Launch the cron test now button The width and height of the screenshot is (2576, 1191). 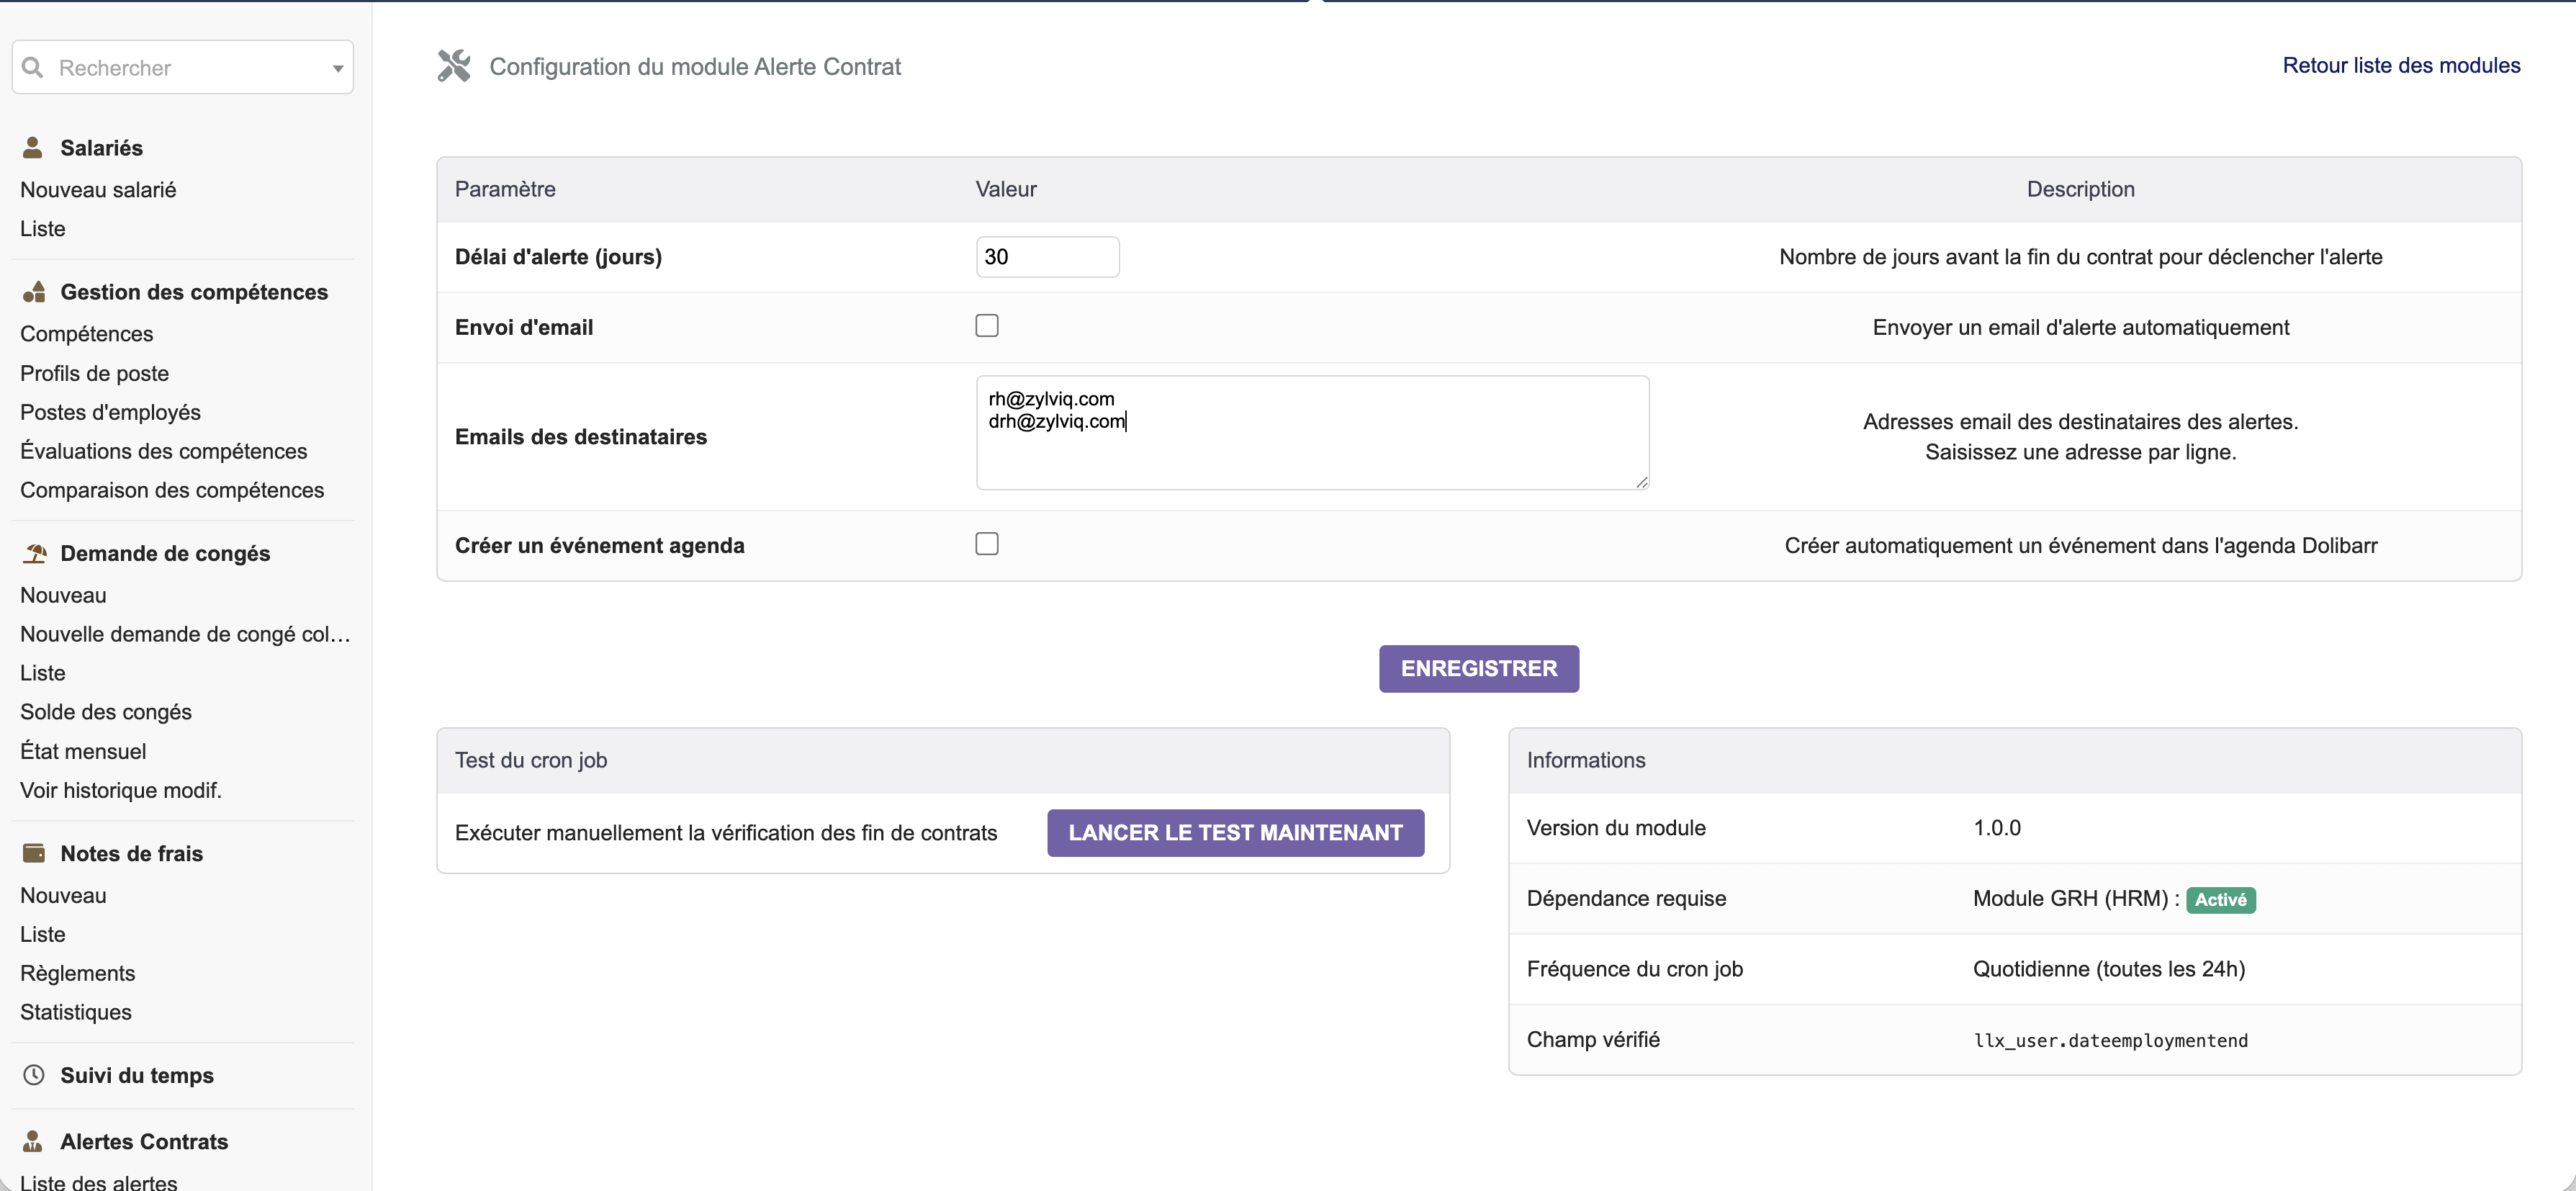pyautogui.click(x=1235, y=833)
